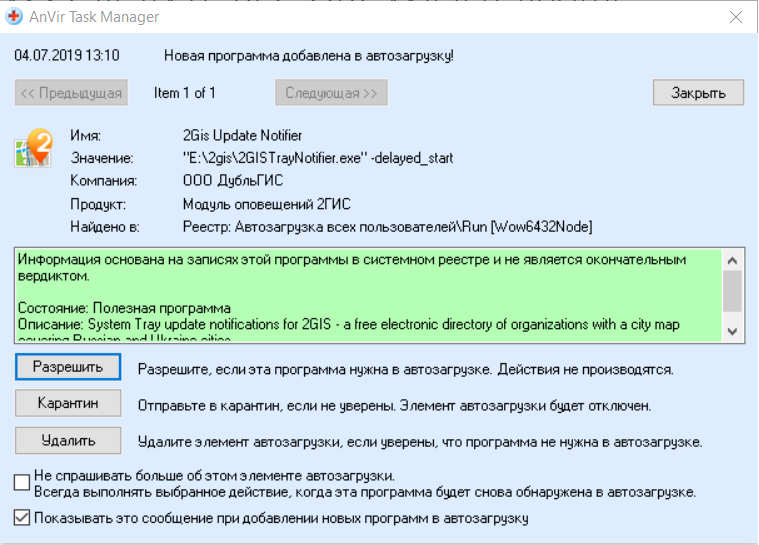
Task: Click 'Новая программа добавлена в автозагрузку!' heading
Action: click(x=308, y=55)
